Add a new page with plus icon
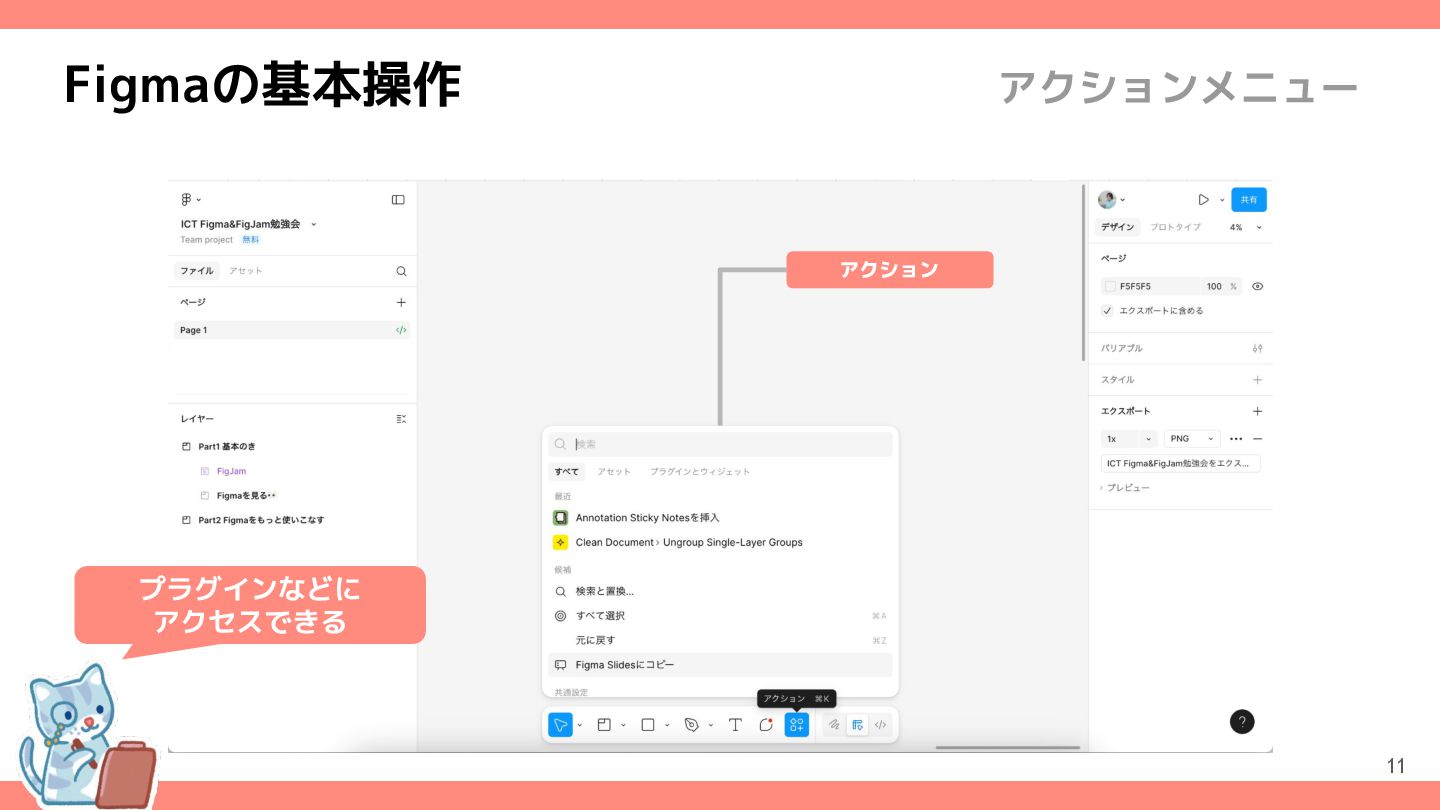The height and width of the screenshot is (810, 1440). (x=401, y=302)
